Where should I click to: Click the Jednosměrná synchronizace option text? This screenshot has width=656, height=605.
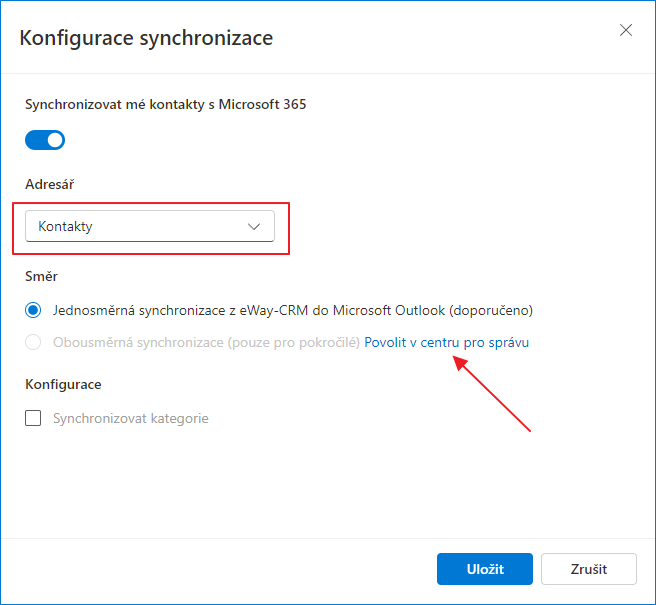[x=293, y=310]
